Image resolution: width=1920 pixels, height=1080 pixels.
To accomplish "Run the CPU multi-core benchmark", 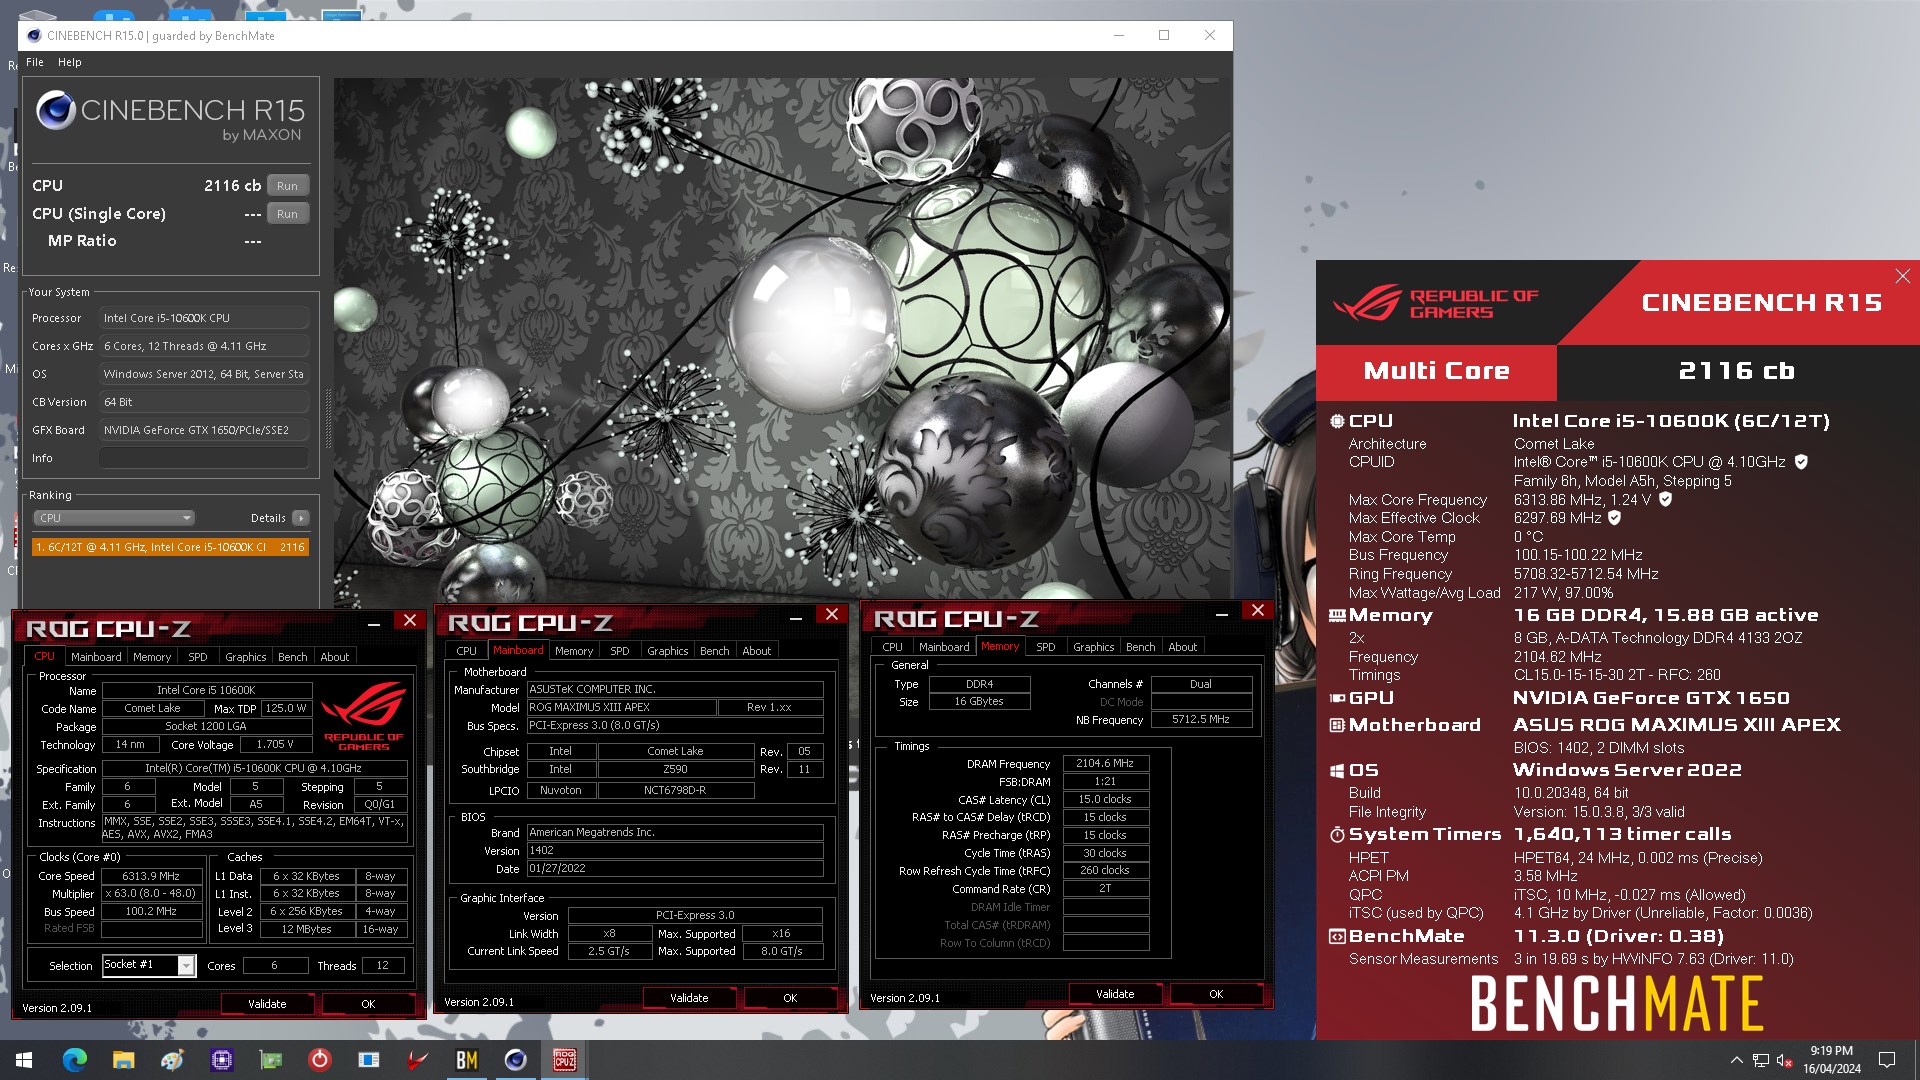I will click(x=287, y=186).
